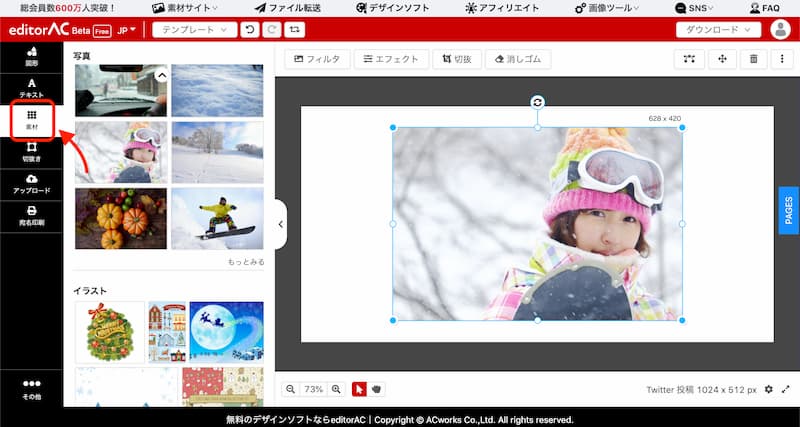This screenshot has height=427, width=800.
Task: Select the snowy car windshield photo
Action: coord(121,90)
